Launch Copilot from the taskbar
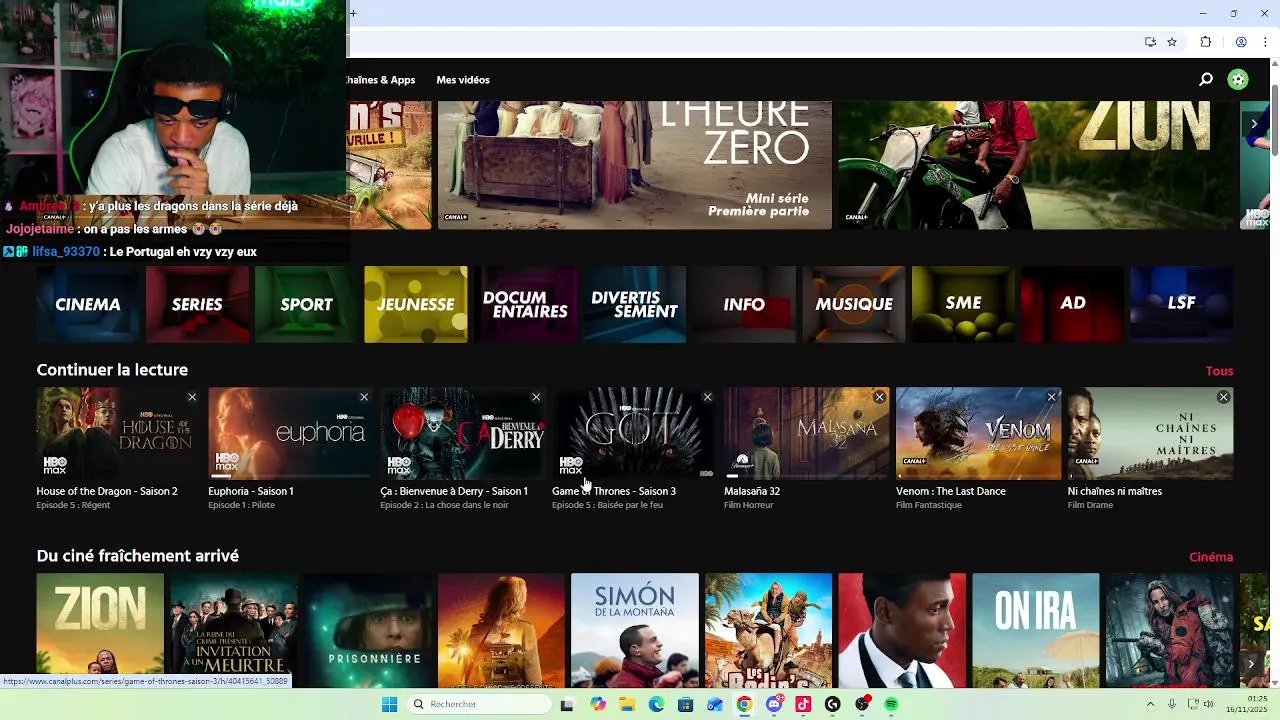1280x720 pixels. pyautogui.click(x=598, y=704)
